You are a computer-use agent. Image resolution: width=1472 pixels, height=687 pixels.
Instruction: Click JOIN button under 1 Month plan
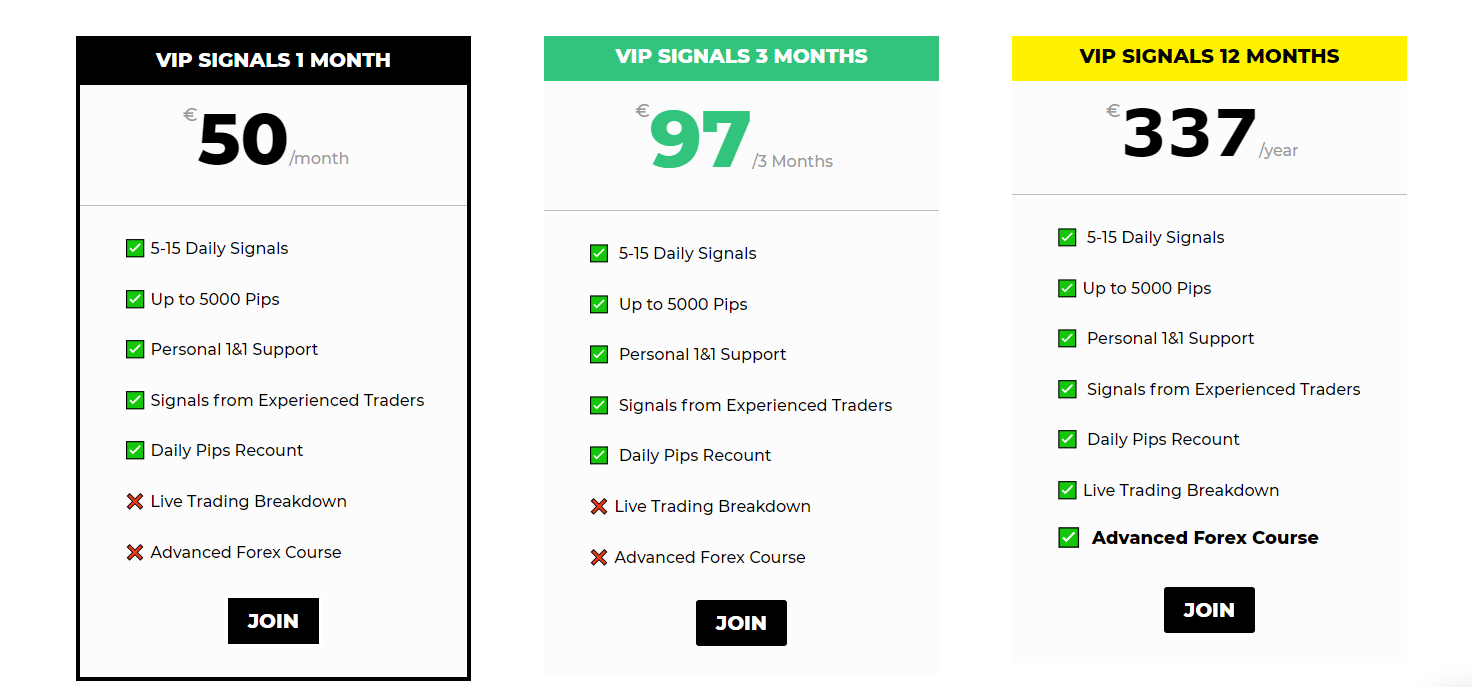273,621
